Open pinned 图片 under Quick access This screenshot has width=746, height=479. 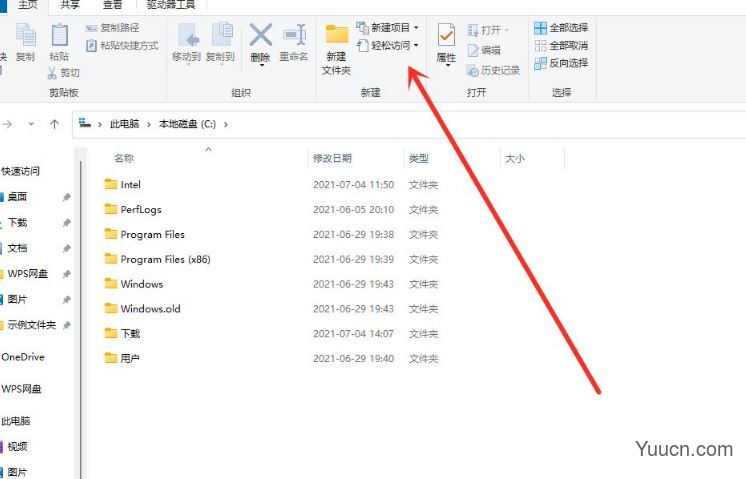[x=17, y=300]
